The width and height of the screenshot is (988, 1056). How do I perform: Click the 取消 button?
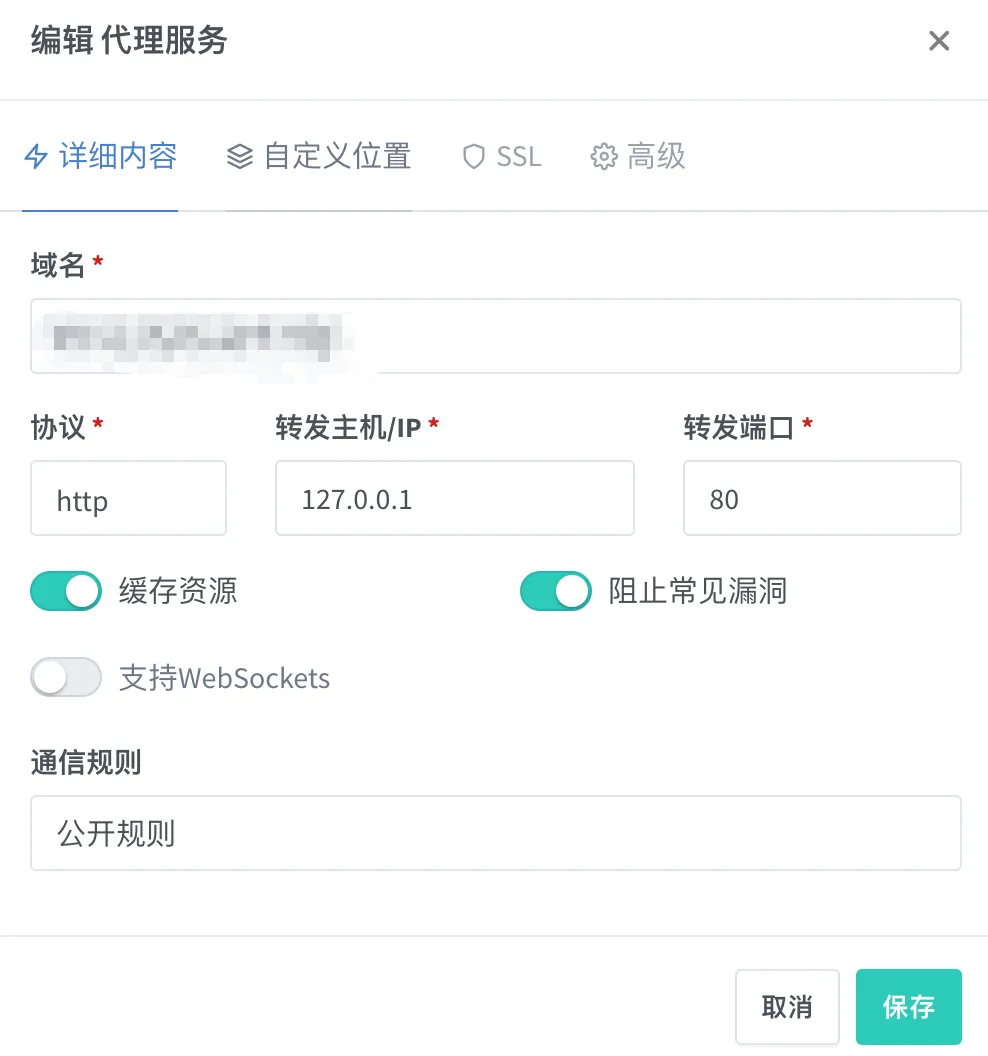pos(786,1007)
